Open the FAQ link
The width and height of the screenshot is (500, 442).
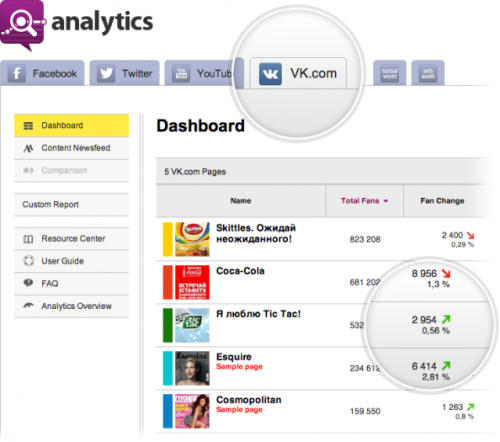[x=71, y=283]
